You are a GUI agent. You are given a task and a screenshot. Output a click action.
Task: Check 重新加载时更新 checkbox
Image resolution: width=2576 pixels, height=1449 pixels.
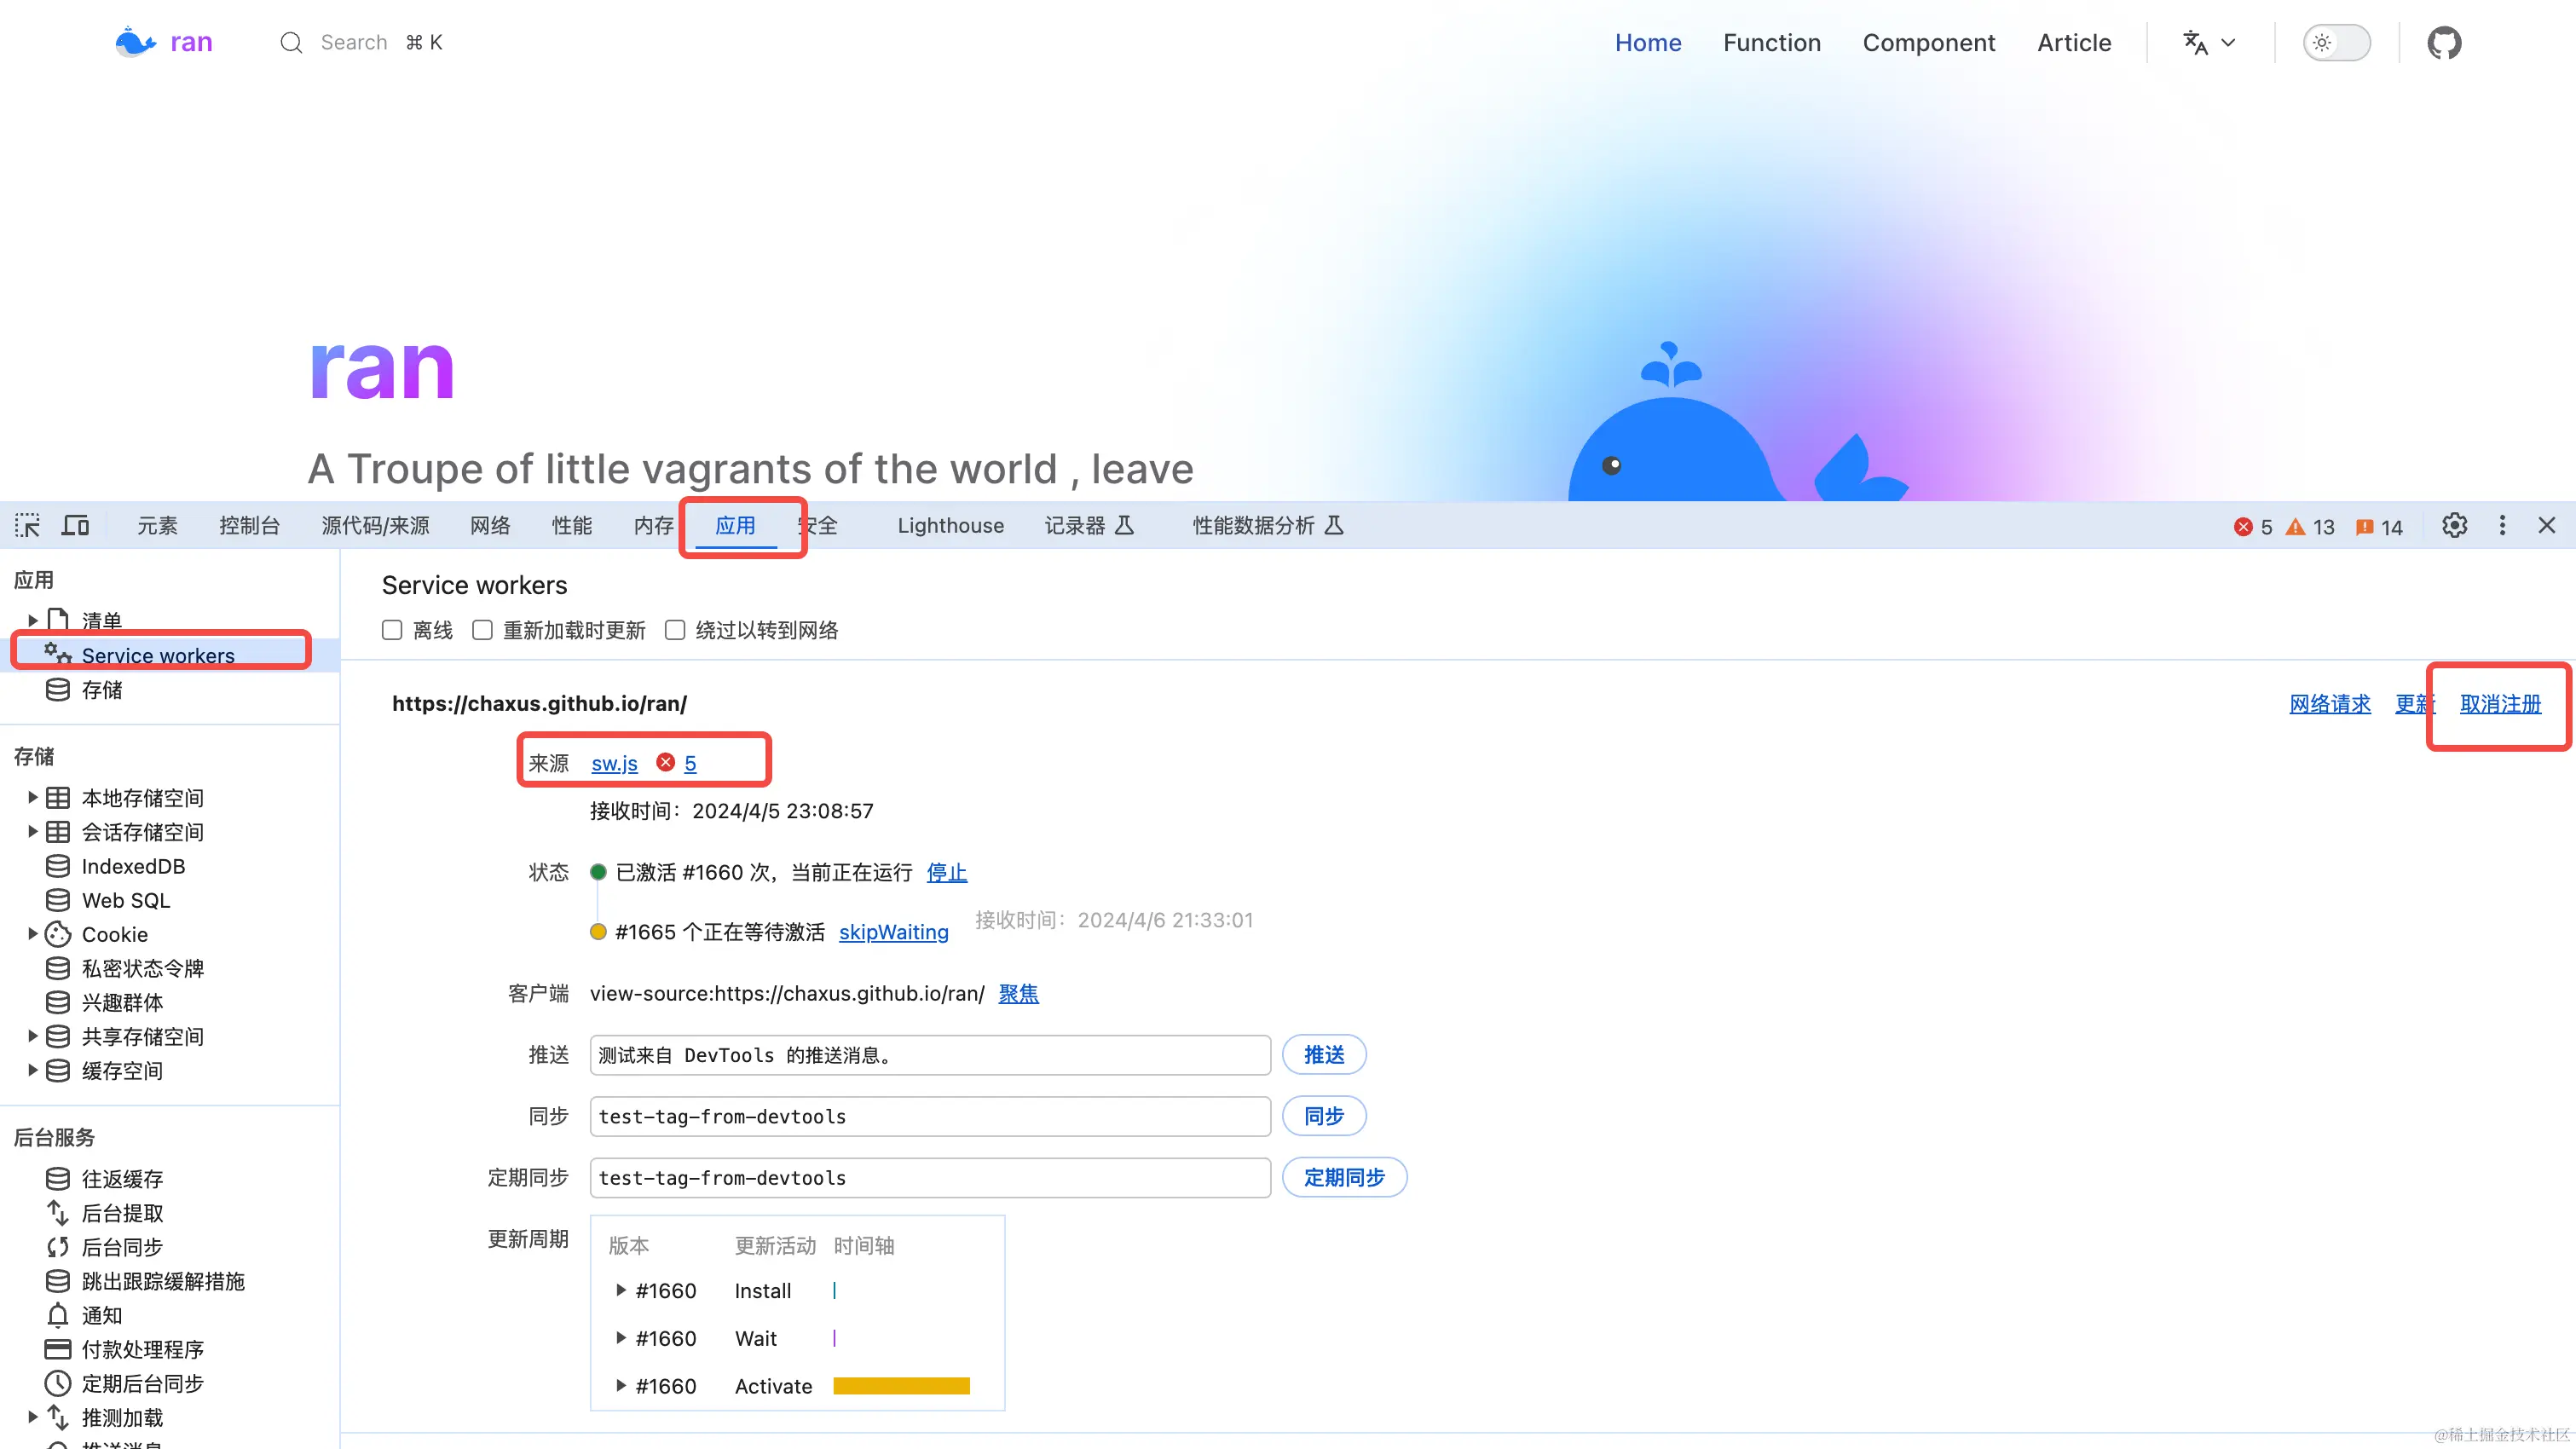click(483, 630)
